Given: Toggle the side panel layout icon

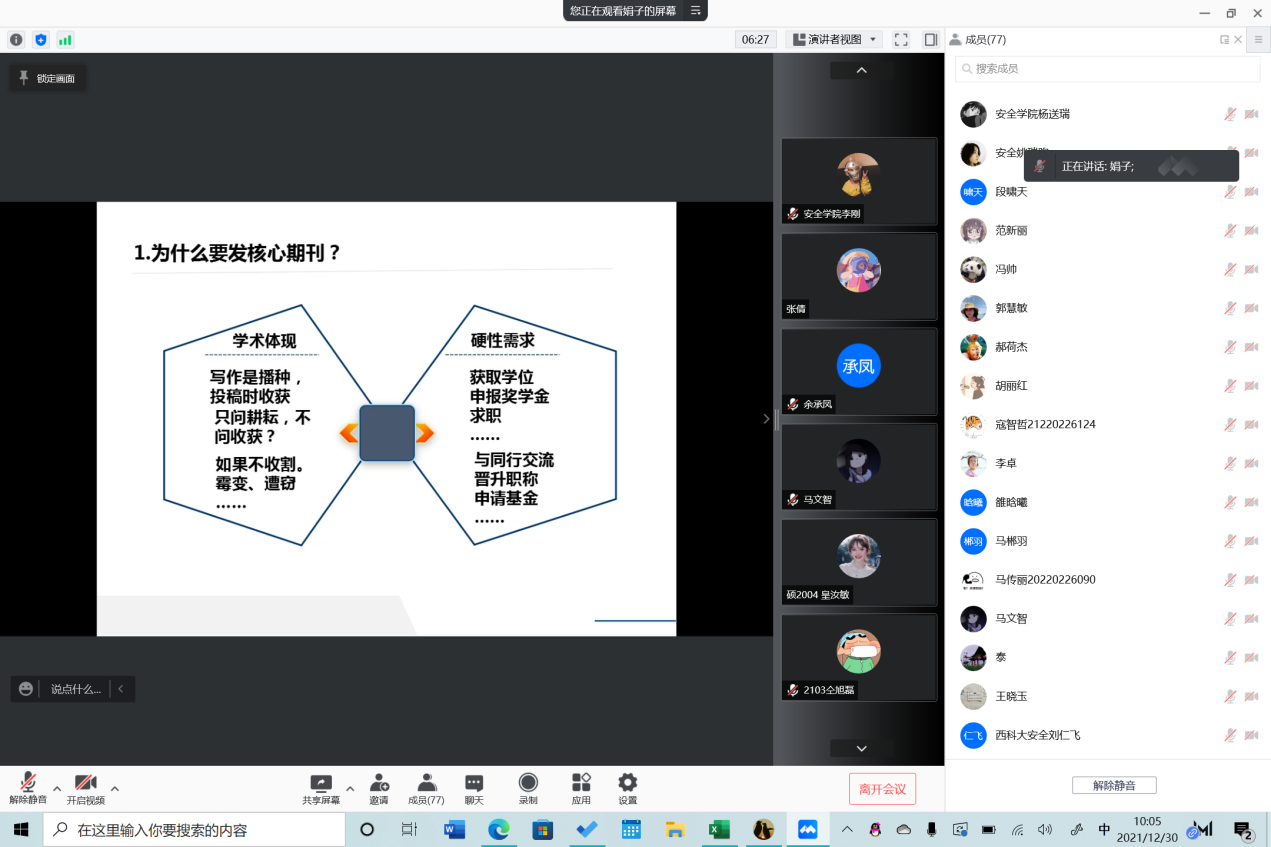Looking at the screenshot, I should (930, 40).
